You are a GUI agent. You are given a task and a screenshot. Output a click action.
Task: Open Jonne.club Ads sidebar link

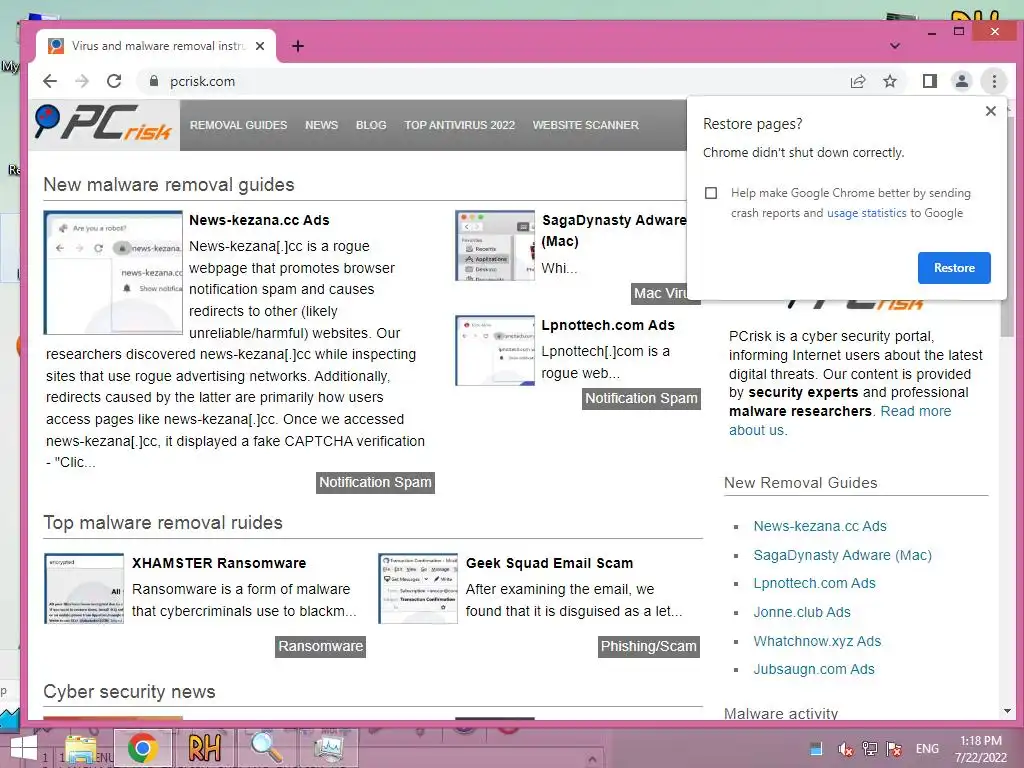point(801,612)
